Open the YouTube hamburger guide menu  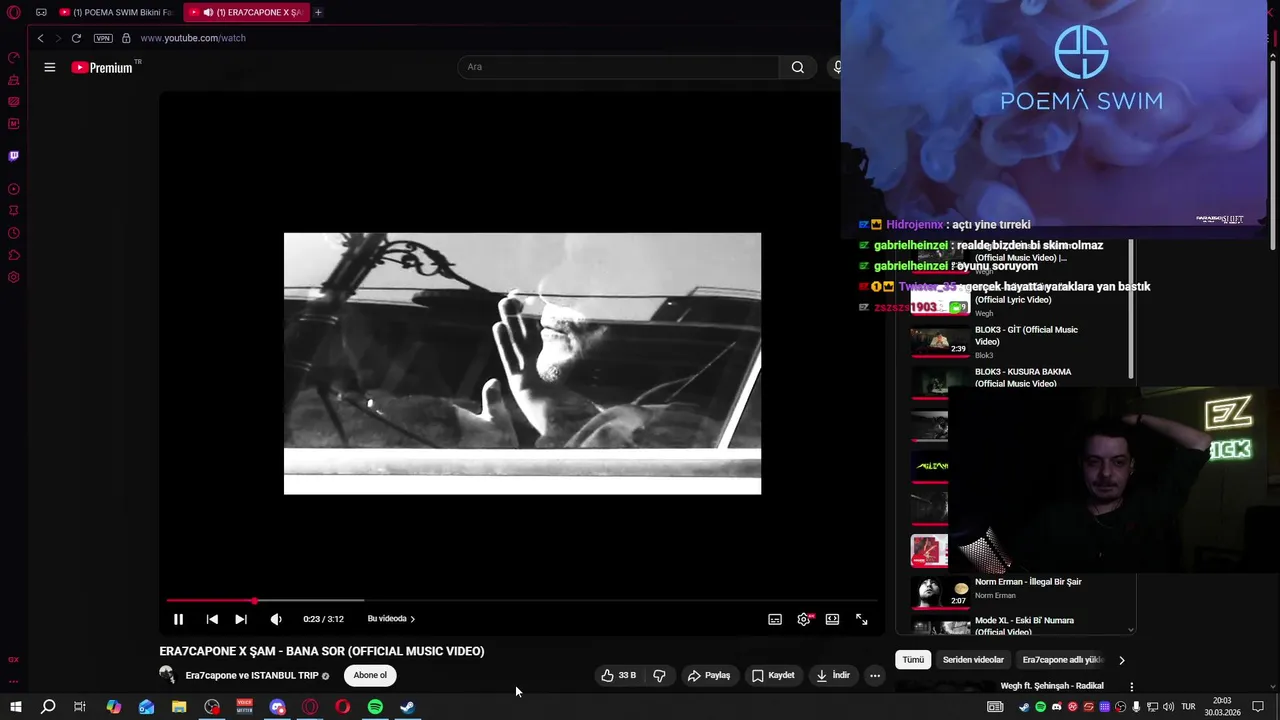(49, 67)
